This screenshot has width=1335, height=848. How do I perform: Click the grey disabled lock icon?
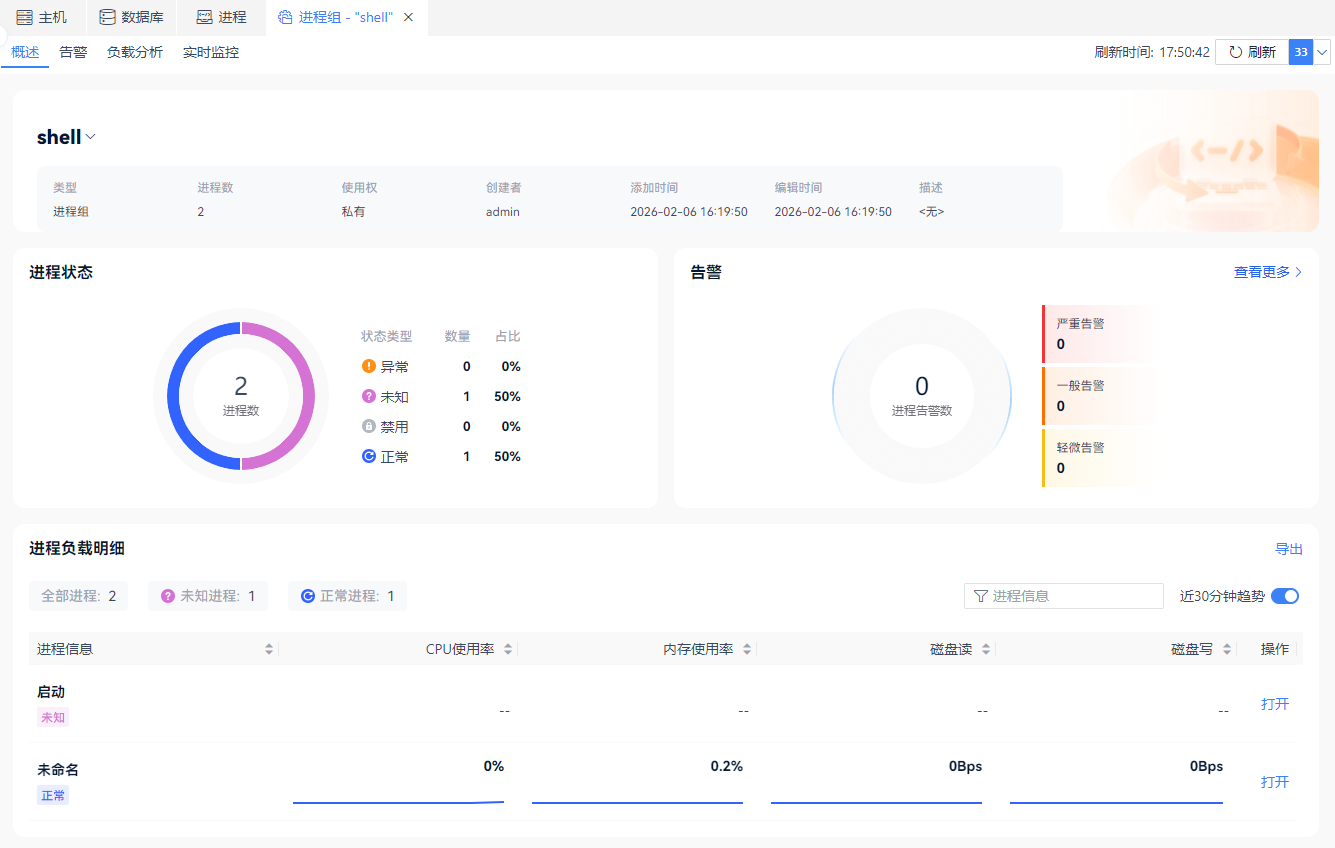(x=369, y=426)
